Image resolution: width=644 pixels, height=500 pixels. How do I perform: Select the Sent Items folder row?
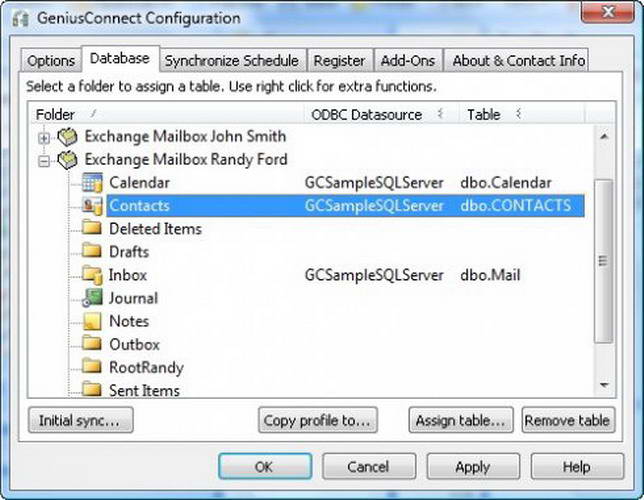point(143,390)
